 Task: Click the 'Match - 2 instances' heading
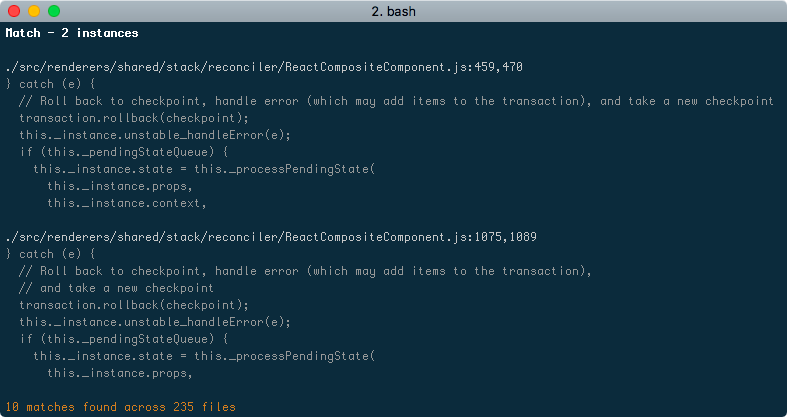(72, 33)
